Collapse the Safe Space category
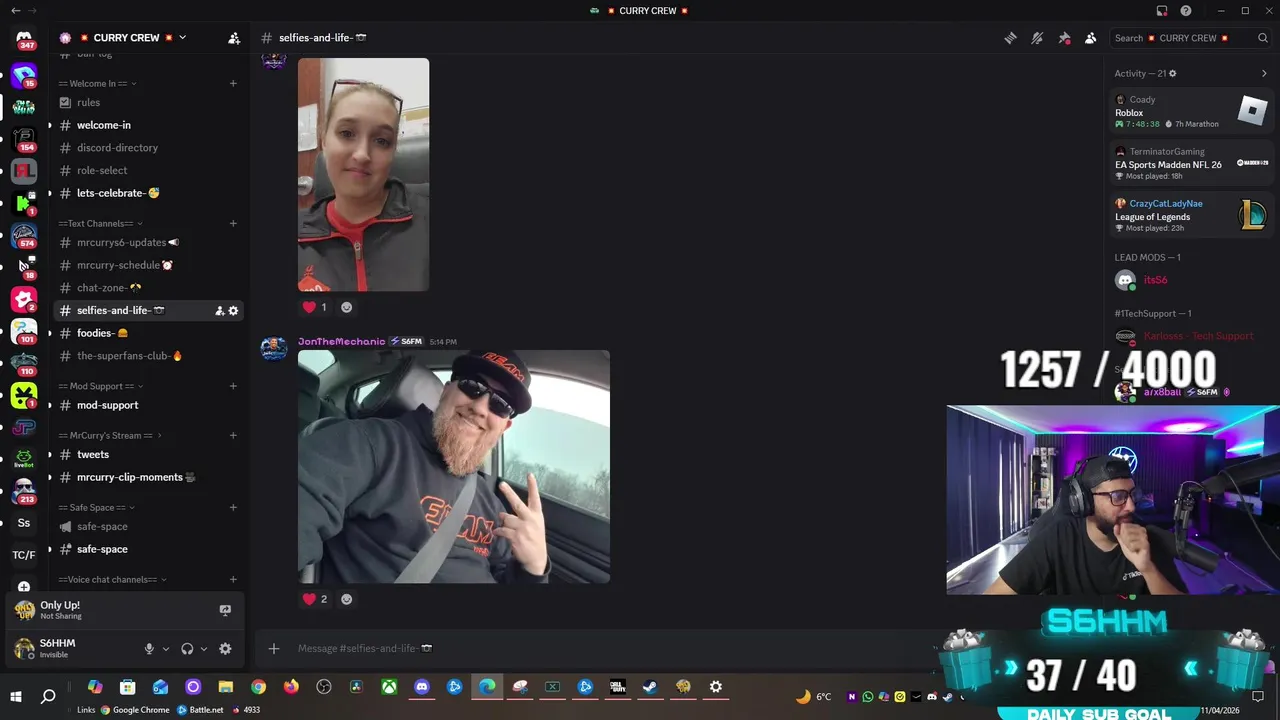The image size is (1280, 720). pos(97,508)
